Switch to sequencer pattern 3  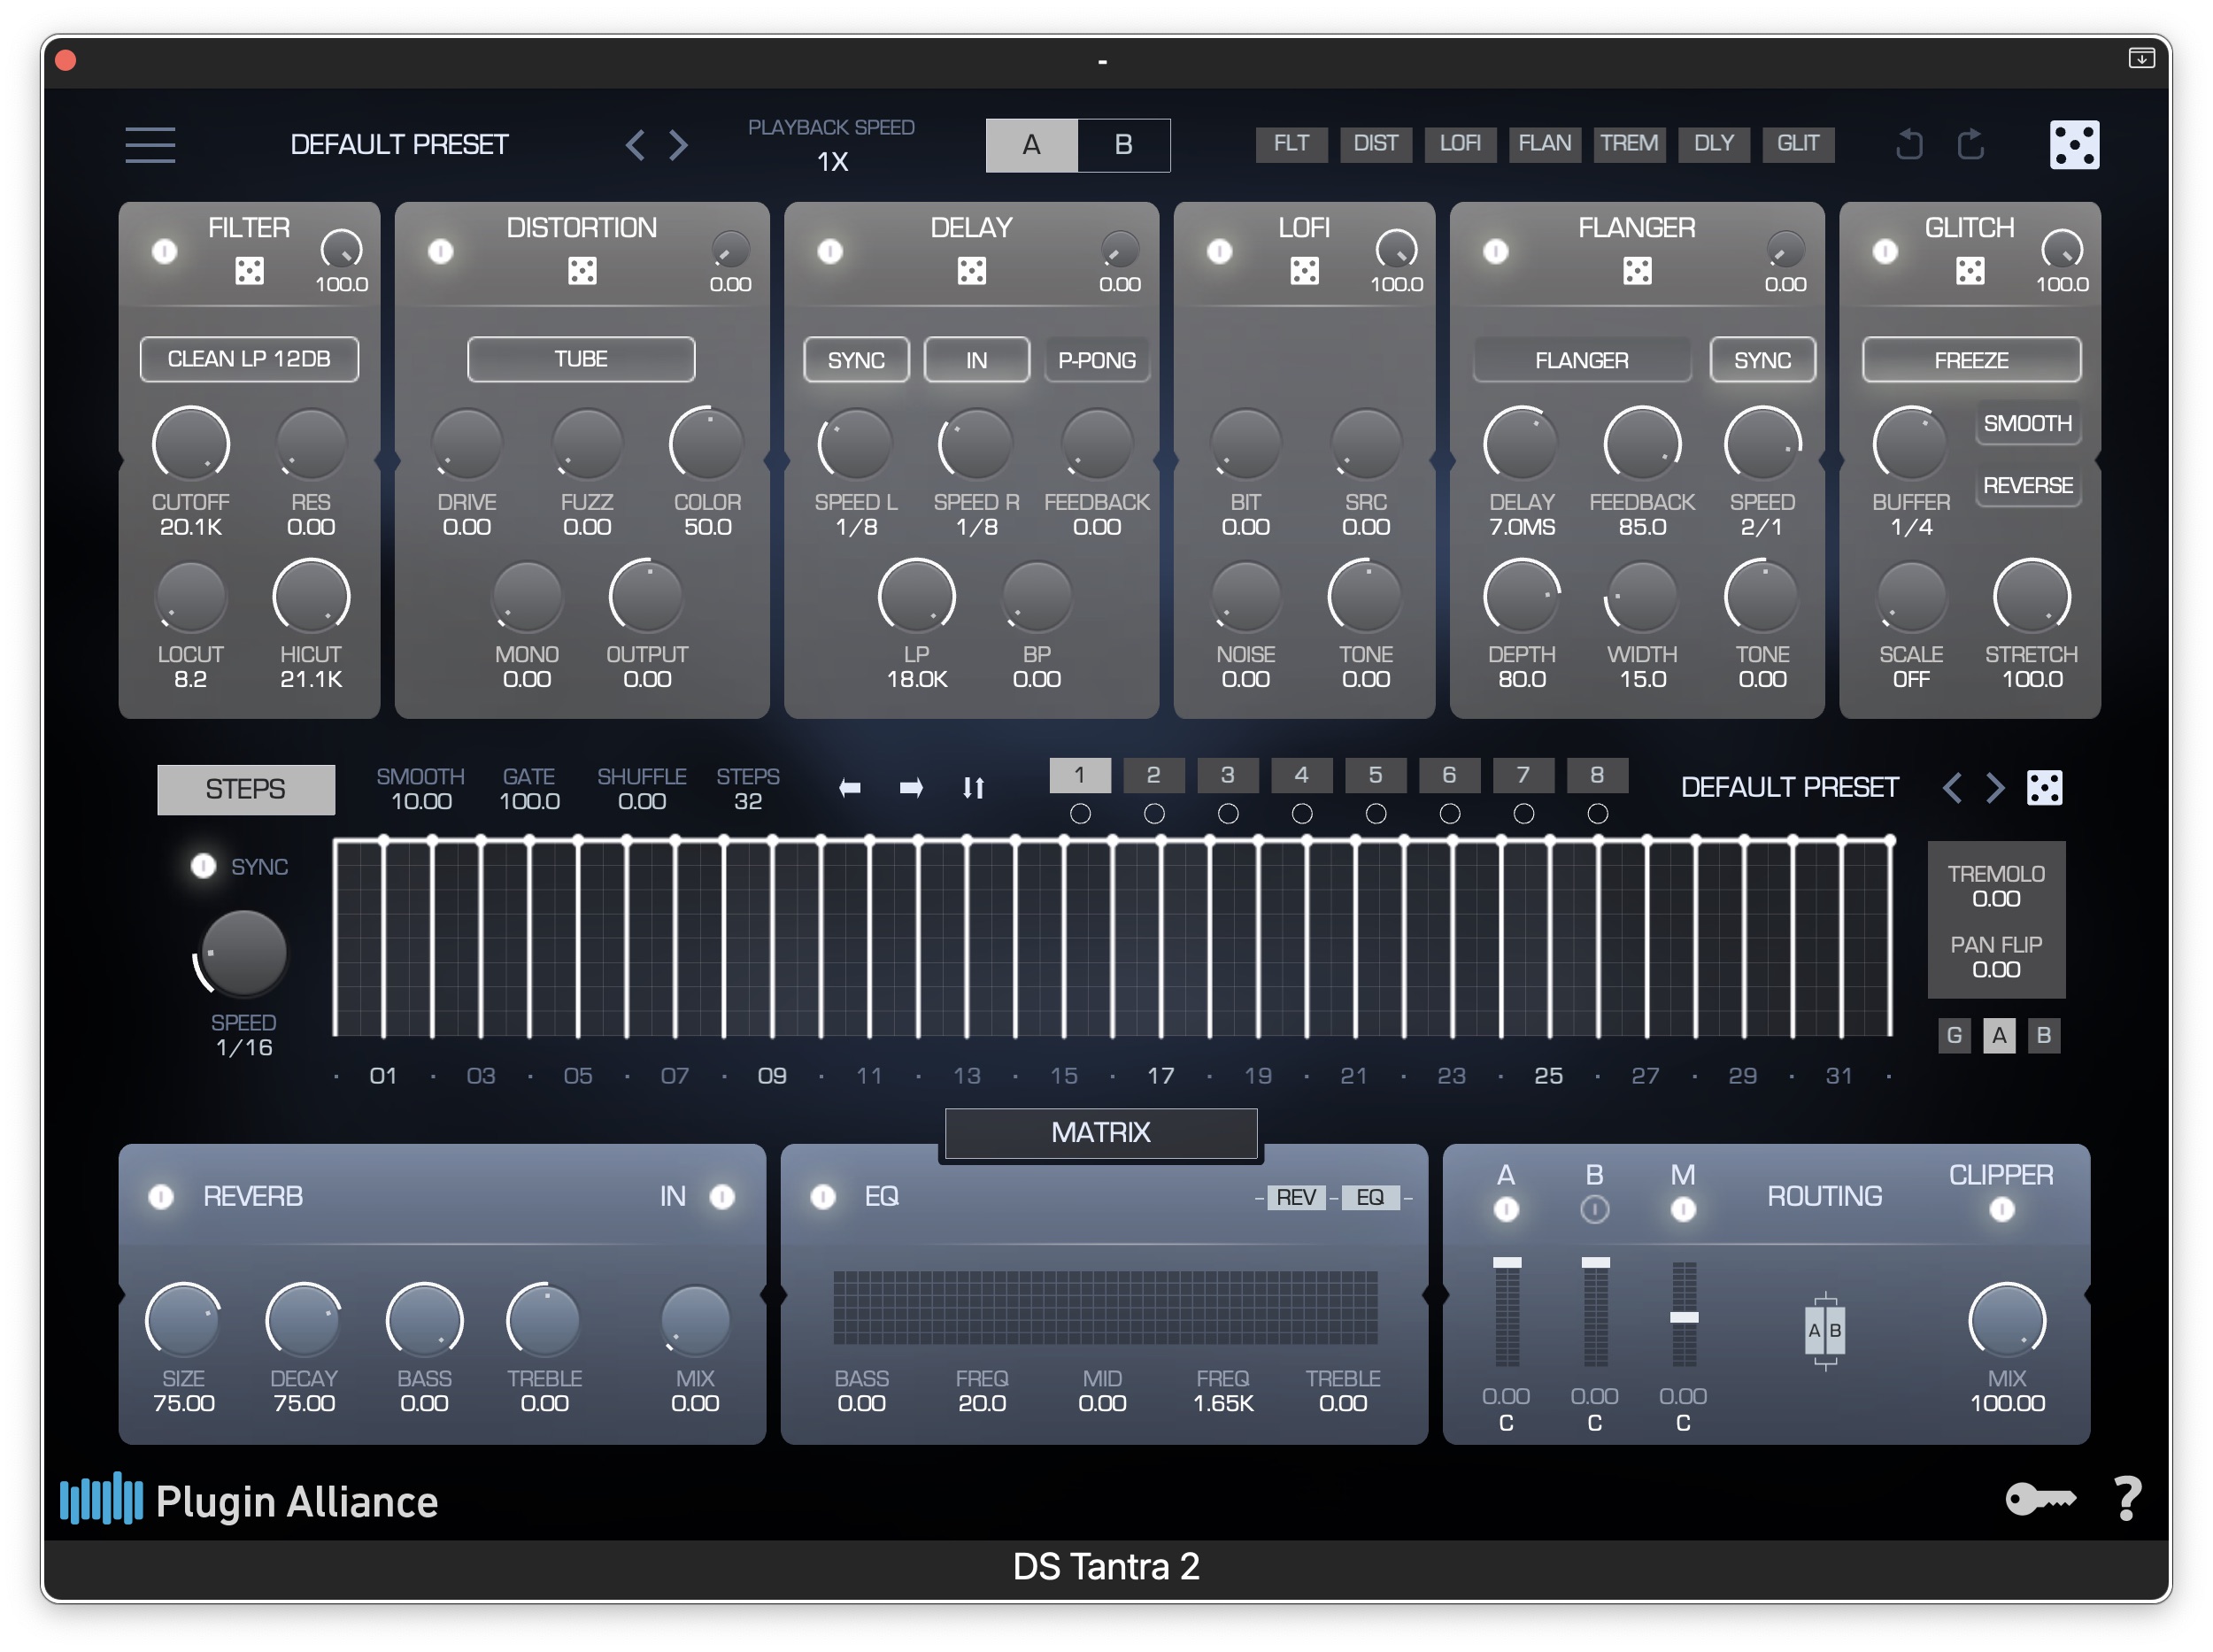tap(1227, 775)
